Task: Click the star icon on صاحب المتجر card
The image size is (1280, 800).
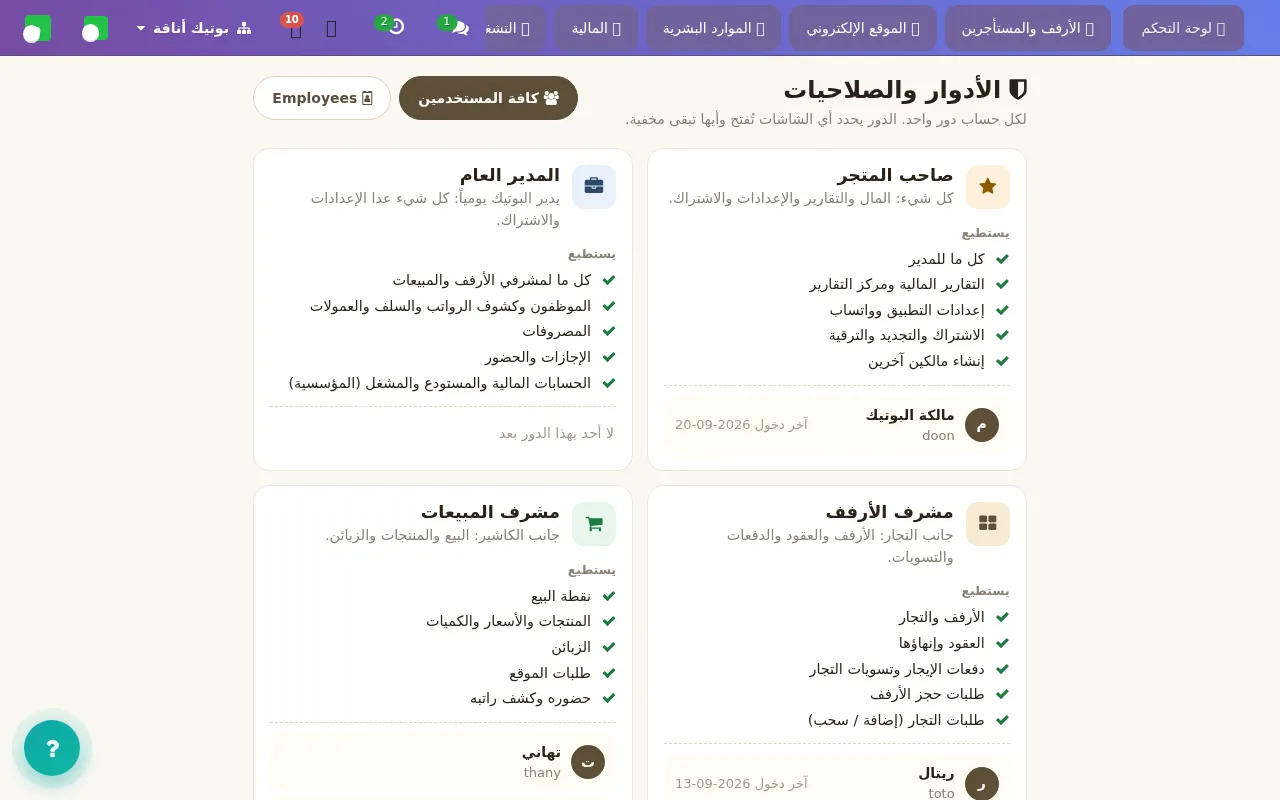Action: pos(988,187)
